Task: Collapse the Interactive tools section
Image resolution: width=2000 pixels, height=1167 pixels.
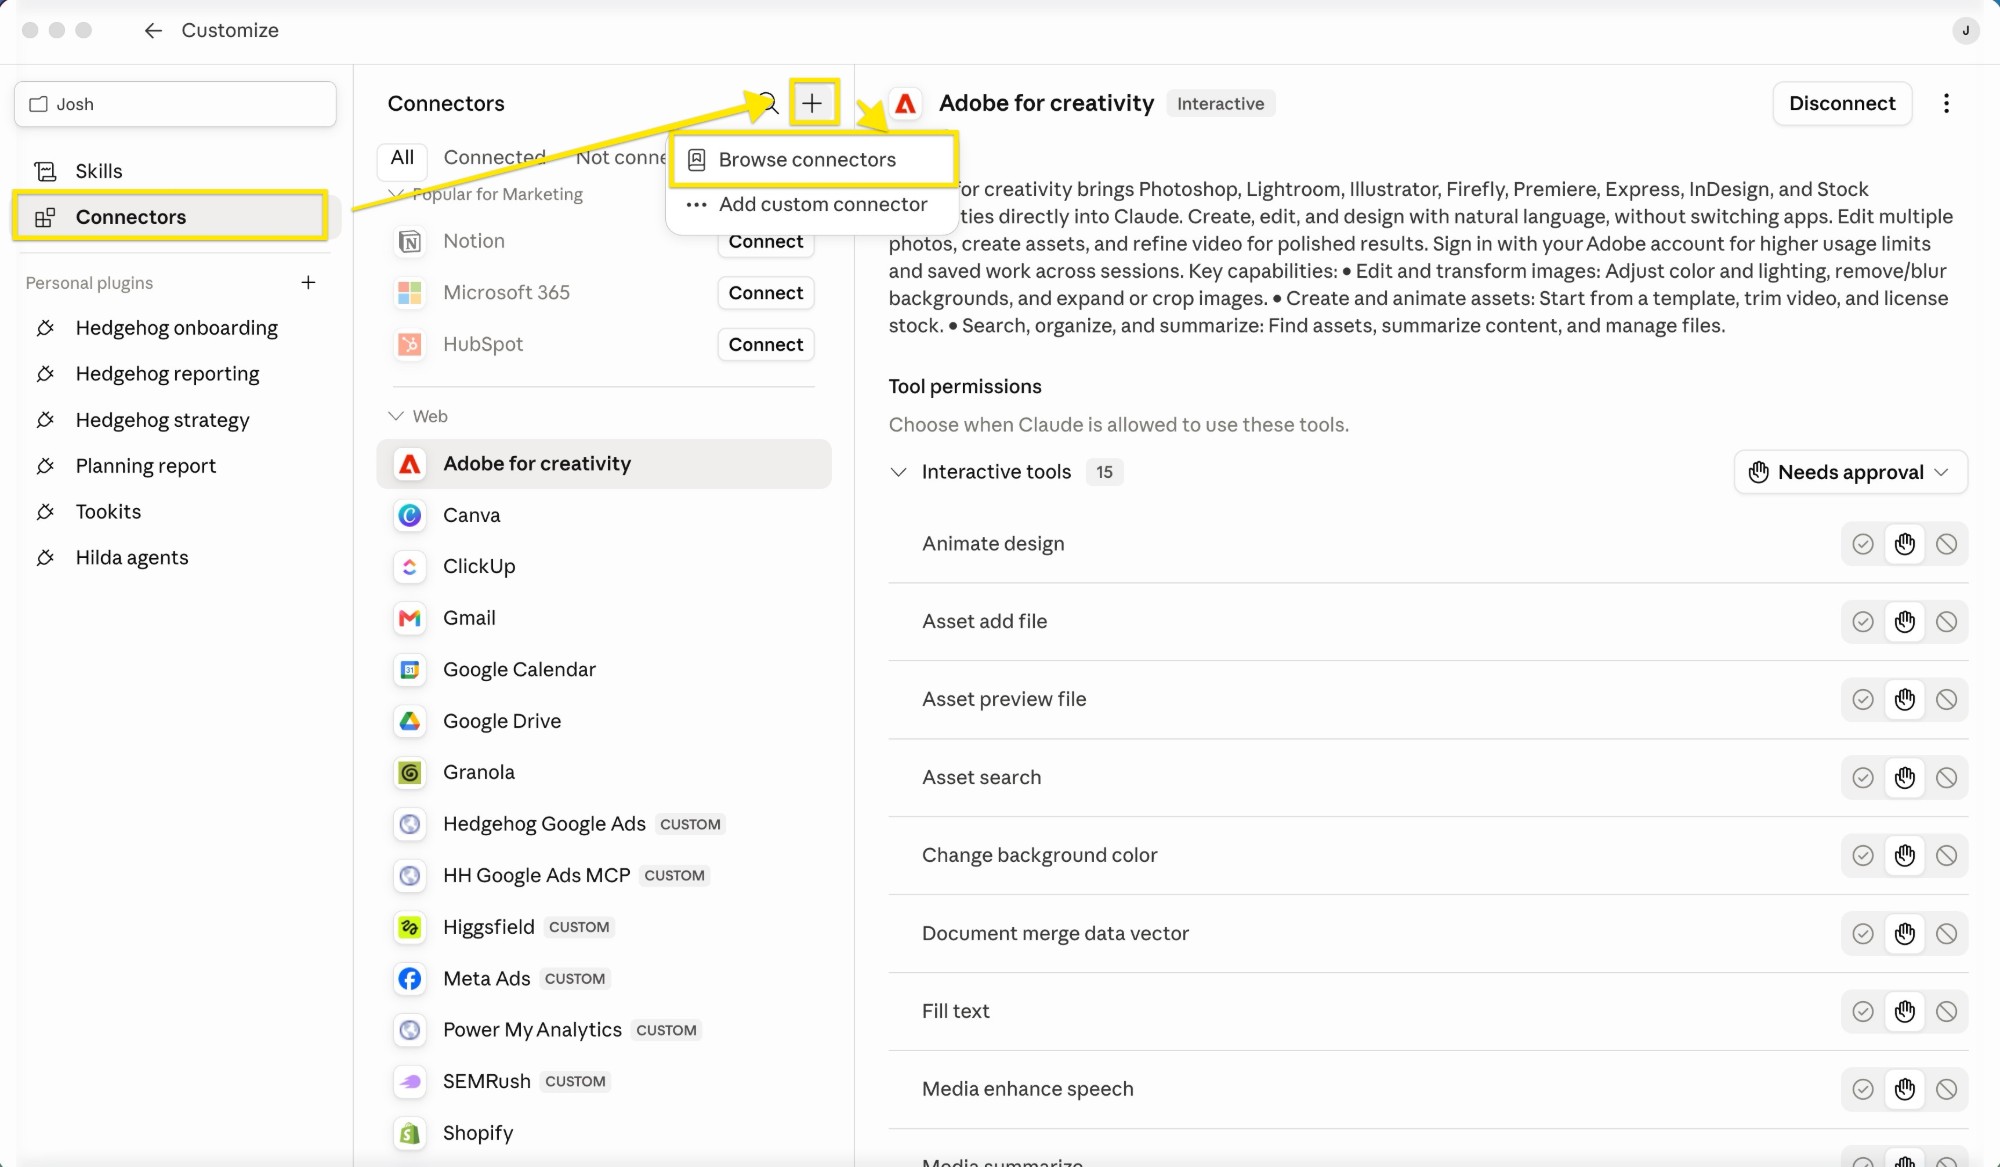Action: (898, 472)
